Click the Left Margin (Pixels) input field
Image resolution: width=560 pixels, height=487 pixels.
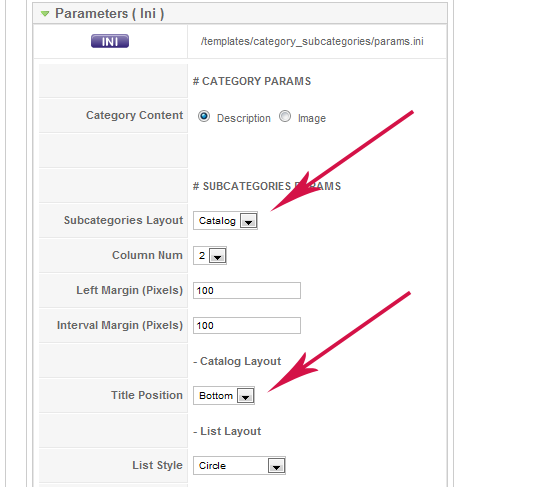click(x=247, y=291)
